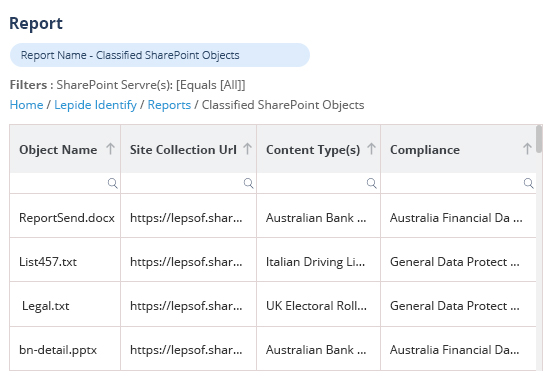Screen dimensions: 552x380
Task: Click search icon under Compliance column
Action: click(x=528, y=183)
